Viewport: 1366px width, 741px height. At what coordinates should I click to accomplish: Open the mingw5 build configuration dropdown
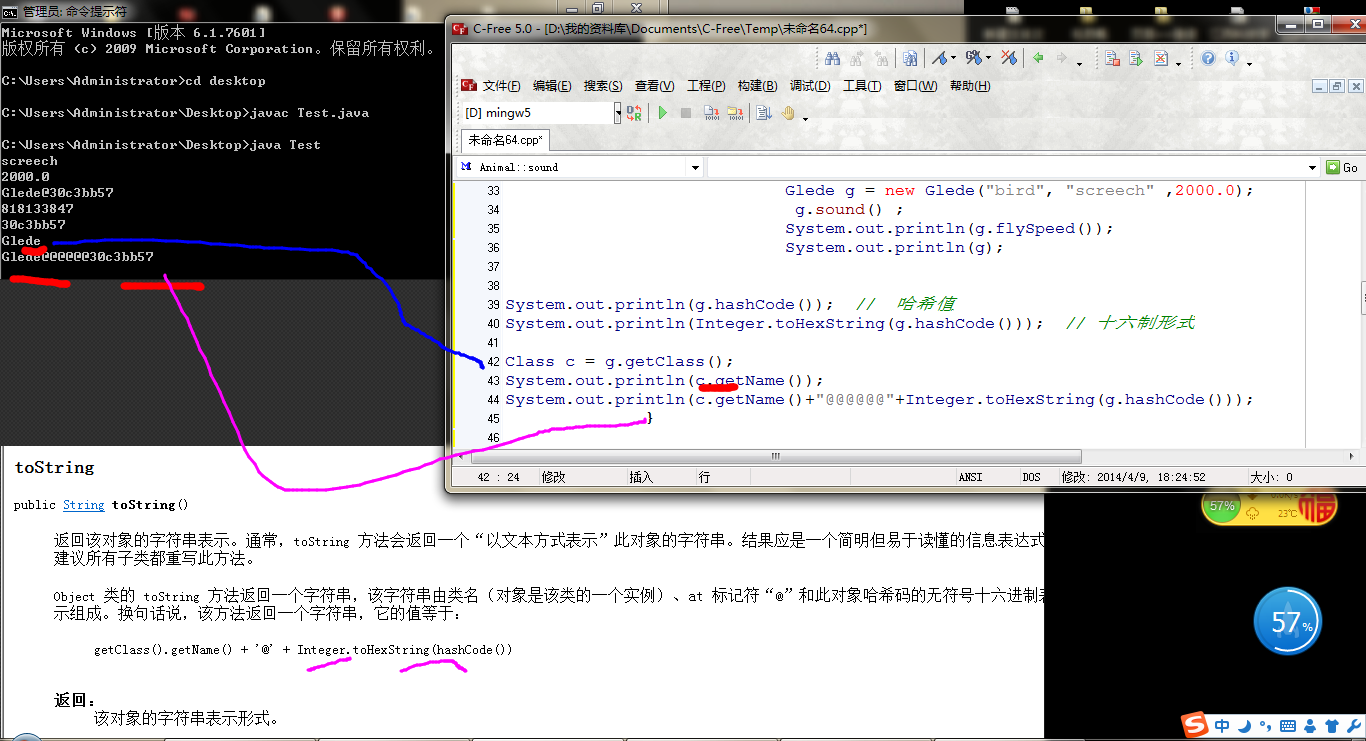coord(617,112)
